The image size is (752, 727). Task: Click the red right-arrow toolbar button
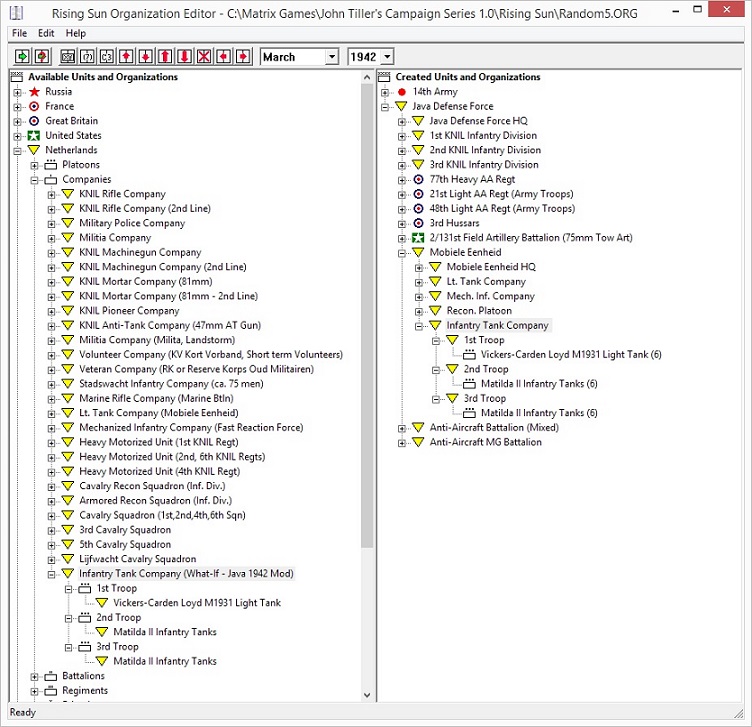tap(243, 57)
